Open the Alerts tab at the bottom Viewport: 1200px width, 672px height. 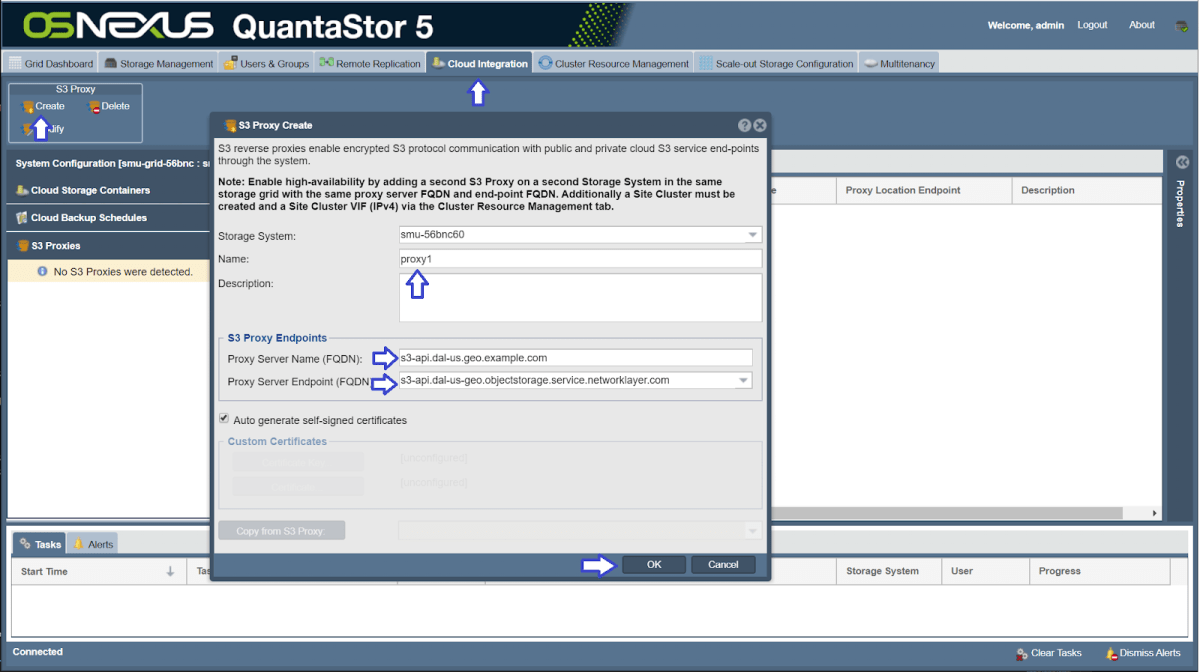coord(92,543)
